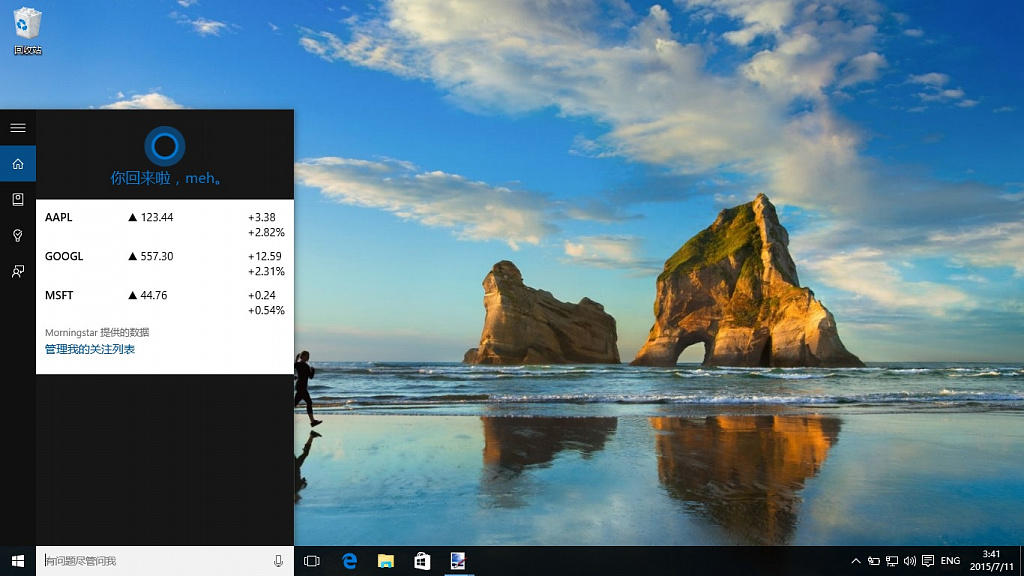Screen dimensions: 1024x576
Task: Click the active app icon on taskbar
Action: pos(458,561)
